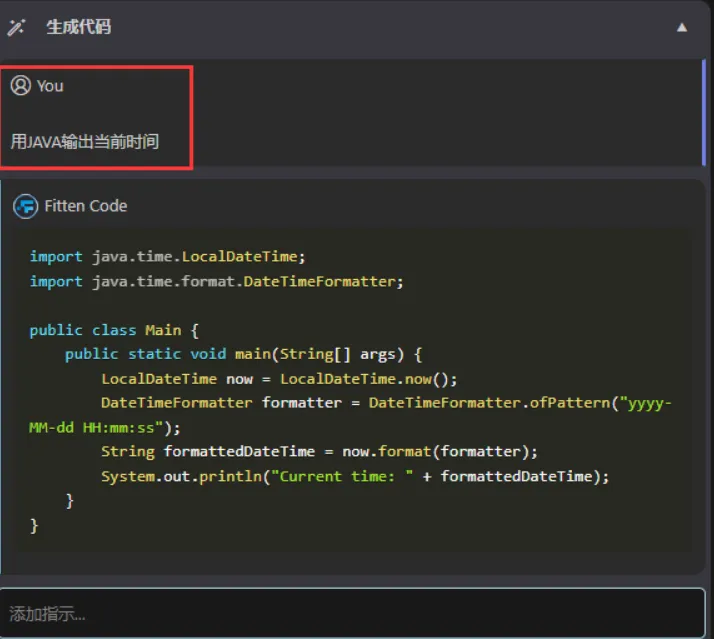Viewport: 714px width, 639px height.
Task: Focus the 添加指示... input field
Action: tap(352, 613)
